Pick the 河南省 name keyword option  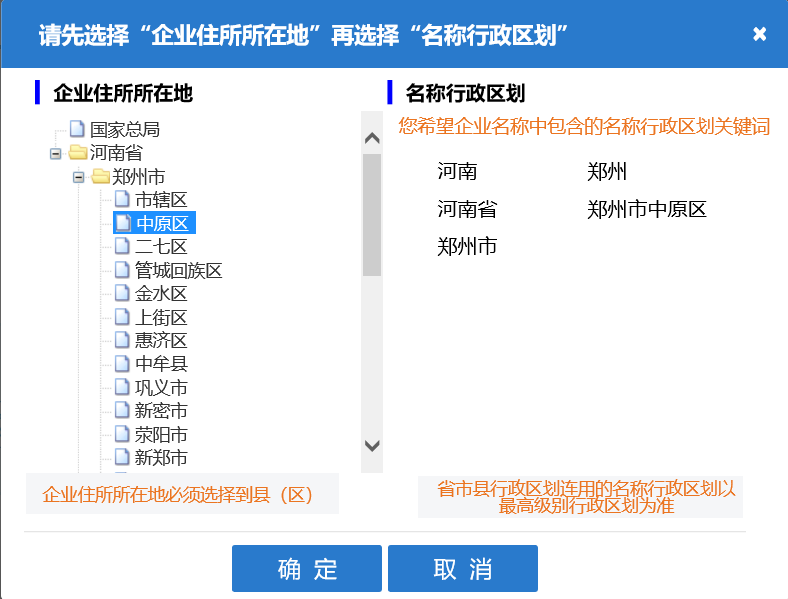pos(467,209)
